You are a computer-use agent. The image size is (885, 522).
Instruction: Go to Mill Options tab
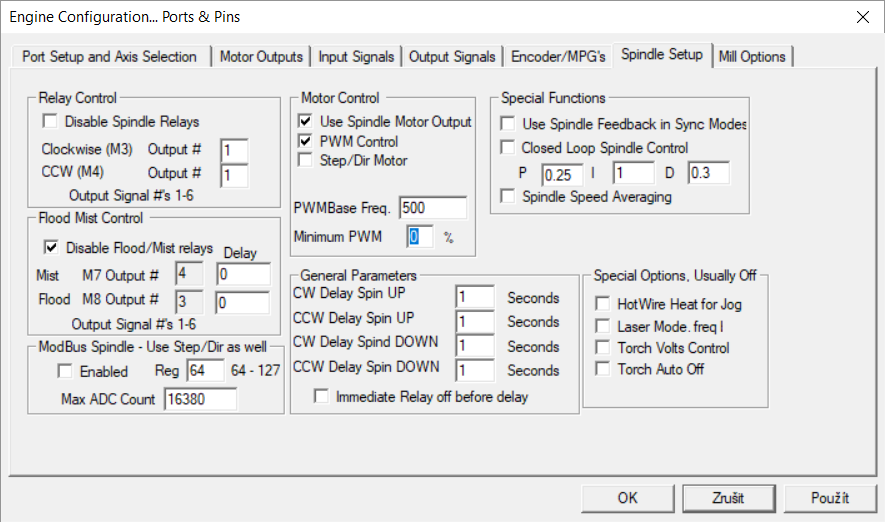[752, 57]
